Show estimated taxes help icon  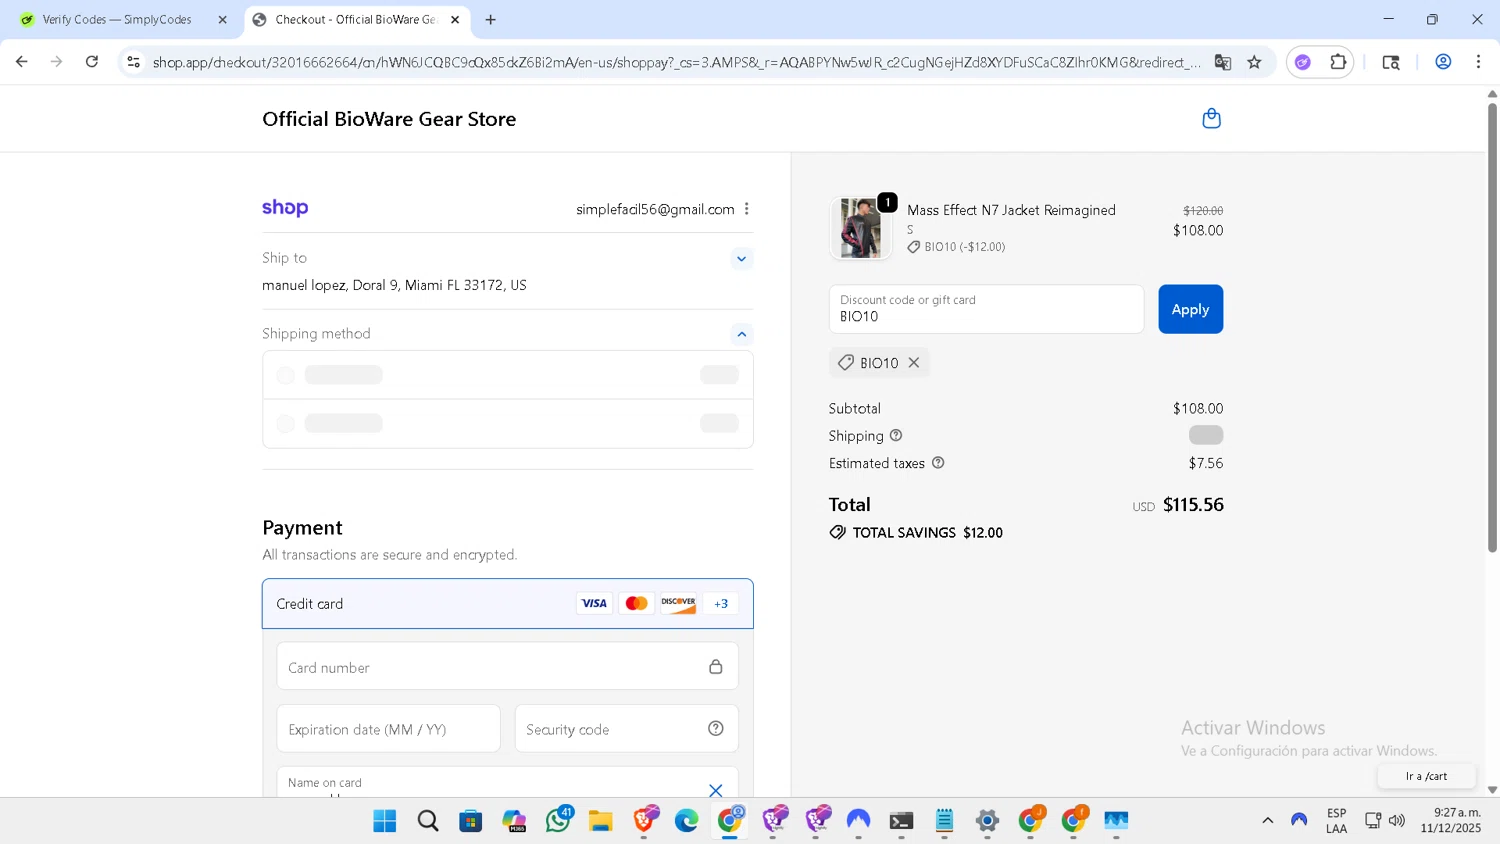pyautogui.click(x=938, y=463)
